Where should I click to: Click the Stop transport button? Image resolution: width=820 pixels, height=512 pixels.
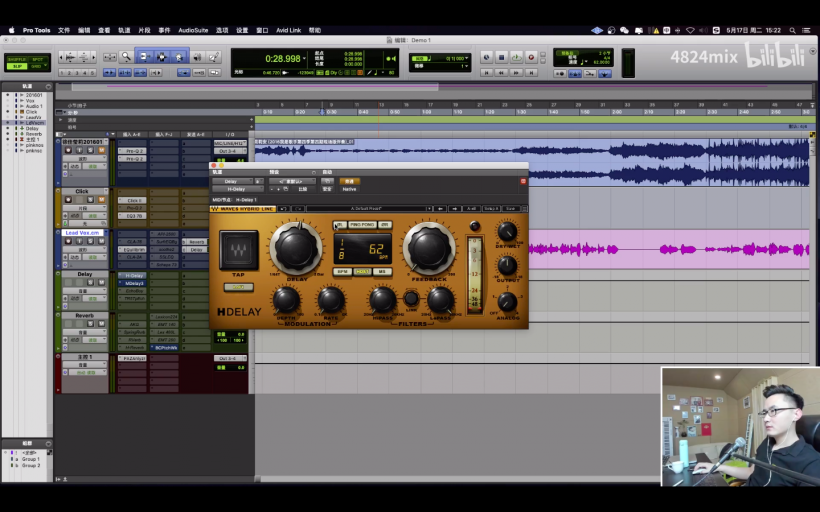pos(502,57)
